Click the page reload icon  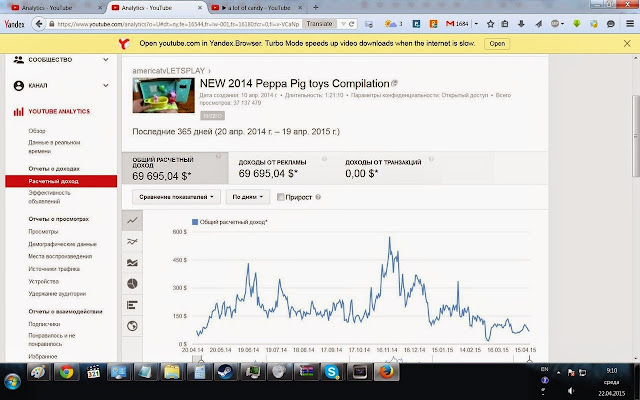pos(351,24)
